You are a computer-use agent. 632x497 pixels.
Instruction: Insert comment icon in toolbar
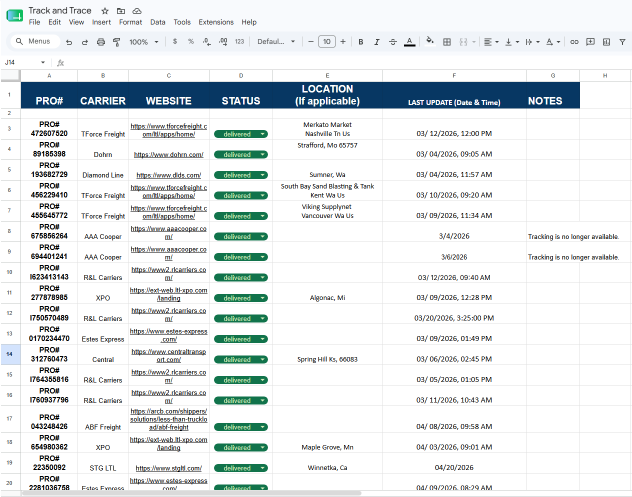tap(590, 42)
